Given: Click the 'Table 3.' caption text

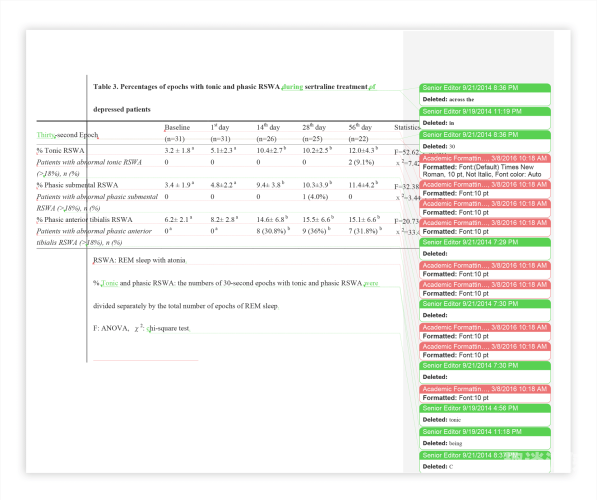Looking at the screenshot, I should click(x=105, y=87).
